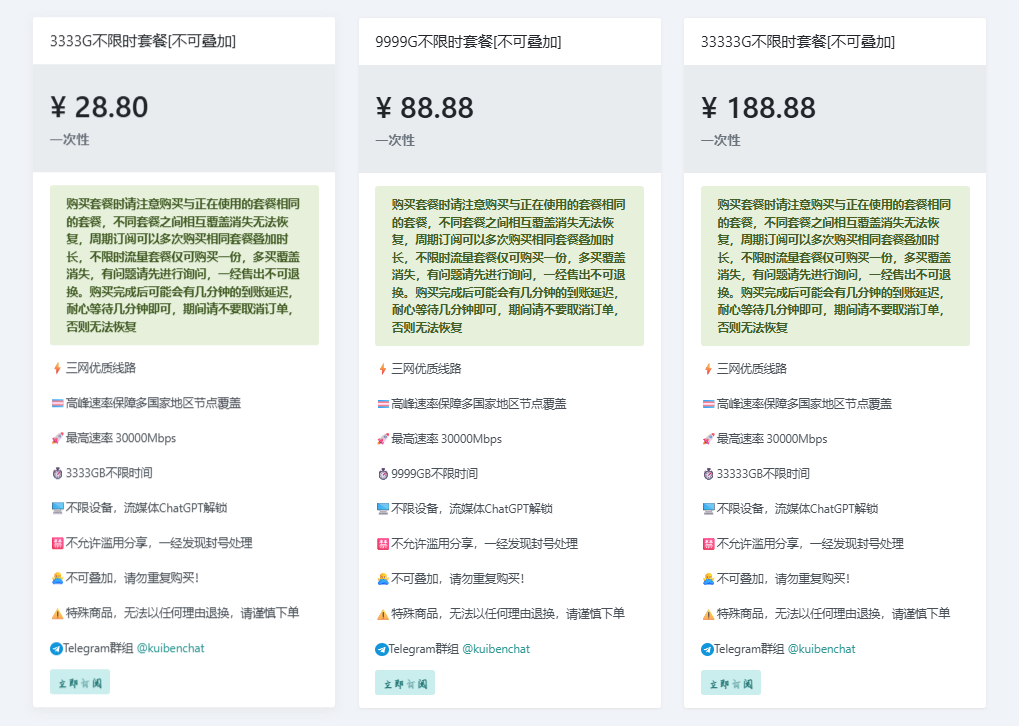The width and height of the screenshot is (1019, 726).
Task: Subscribe to the 33333G plan
Action: pyautogui.click(x=730, y=683)
